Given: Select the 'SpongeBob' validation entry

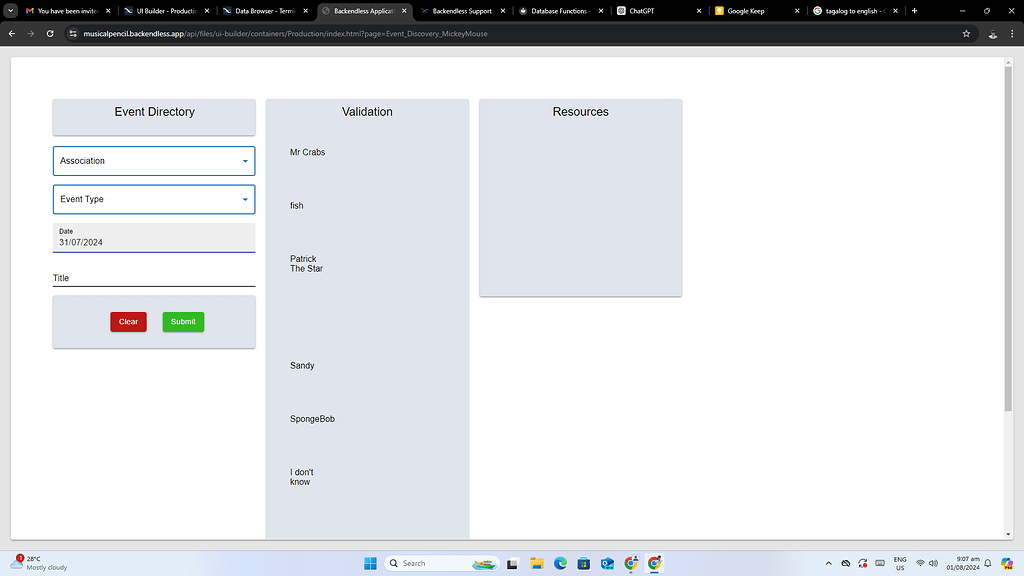Looking at the screenshot, I should pyautogui.click(x=312, y=419).
